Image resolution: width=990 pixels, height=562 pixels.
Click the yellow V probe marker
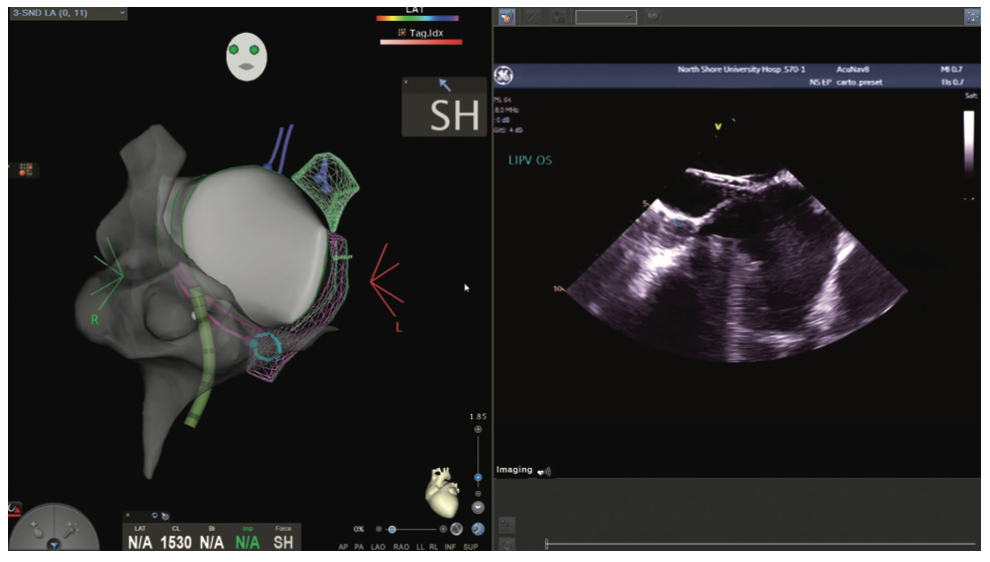[718, 126]
